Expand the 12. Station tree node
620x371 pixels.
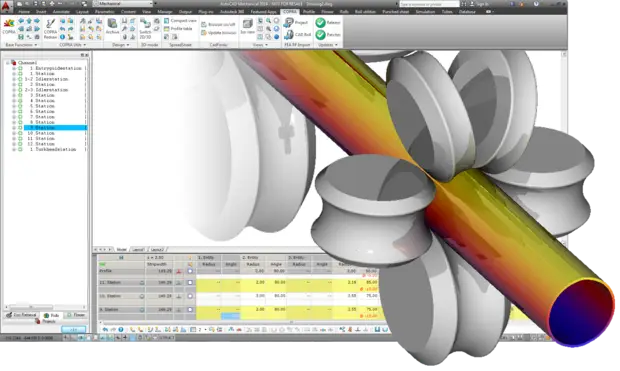pyautogui.click(x=14, y=144)
